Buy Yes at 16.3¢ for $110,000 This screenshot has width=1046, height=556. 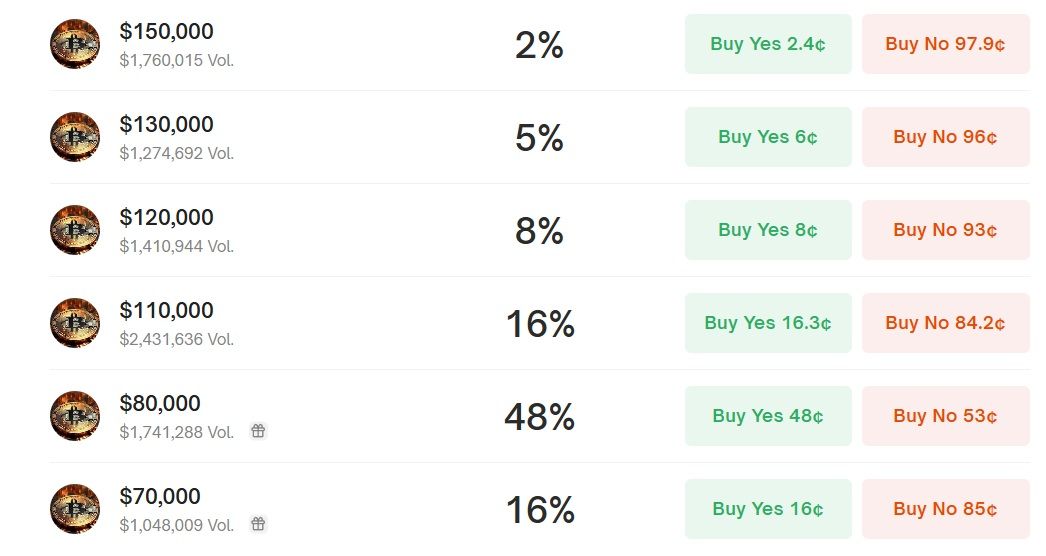[x=768, y=323]
